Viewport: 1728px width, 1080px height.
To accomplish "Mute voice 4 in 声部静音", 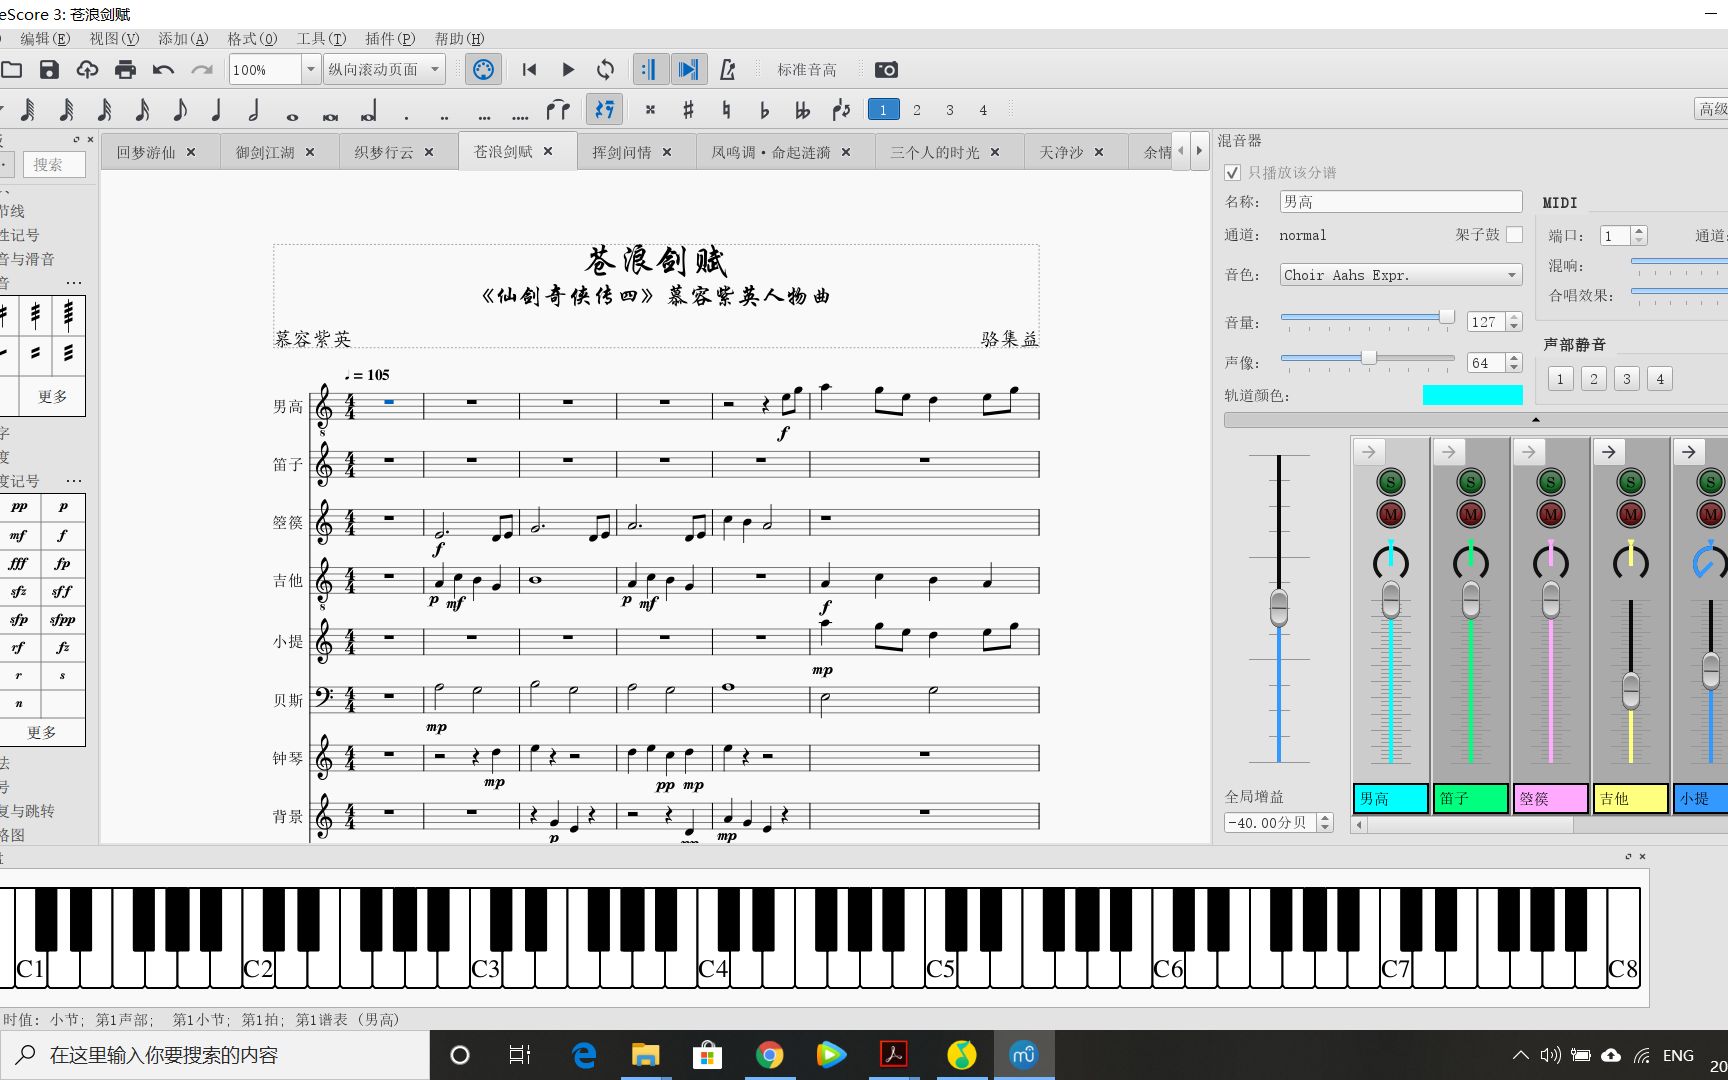I will point(1660,379).
